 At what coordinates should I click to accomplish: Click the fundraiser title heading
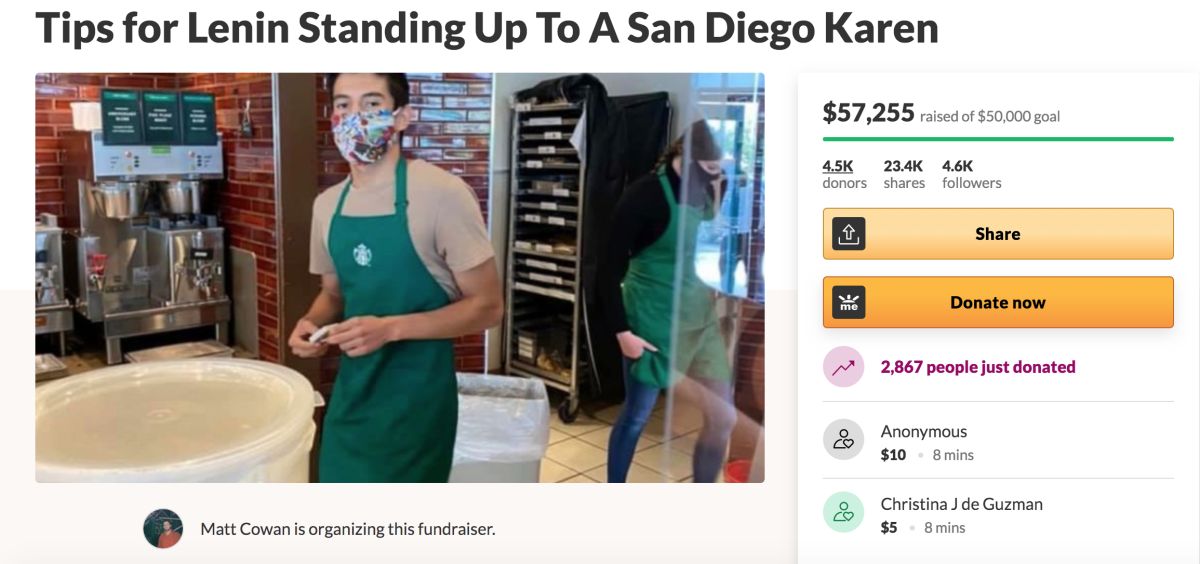tap(487, 27)
